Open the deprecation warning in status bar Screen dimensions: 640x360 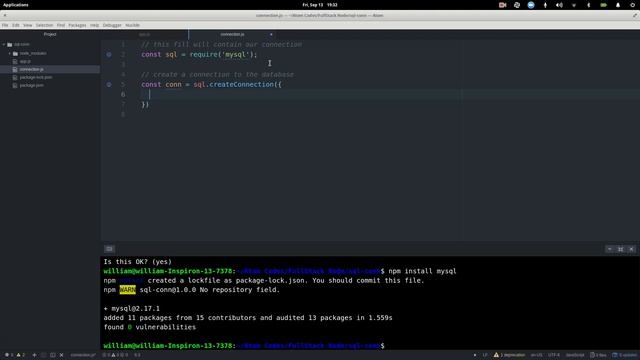(509, 355)
